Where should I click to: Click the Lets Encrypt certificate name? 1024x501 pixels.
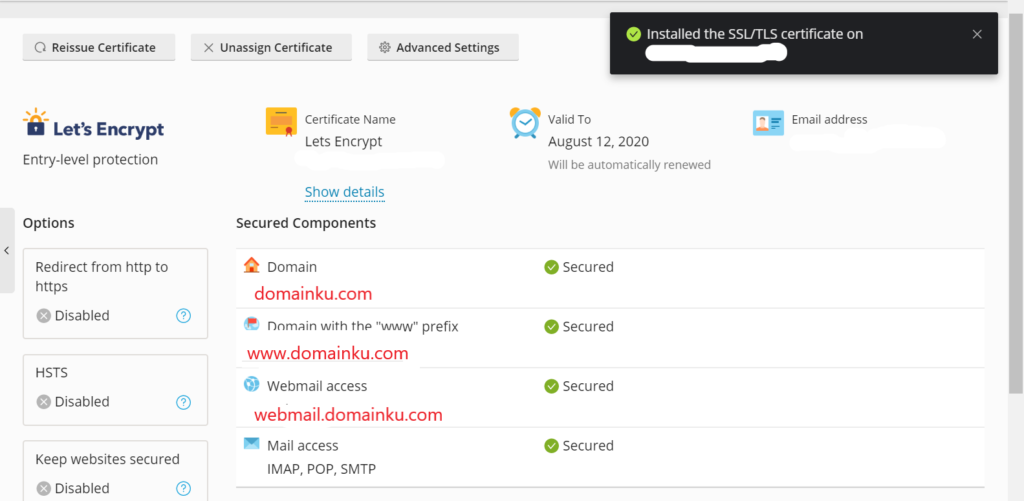tap(344, 142)
